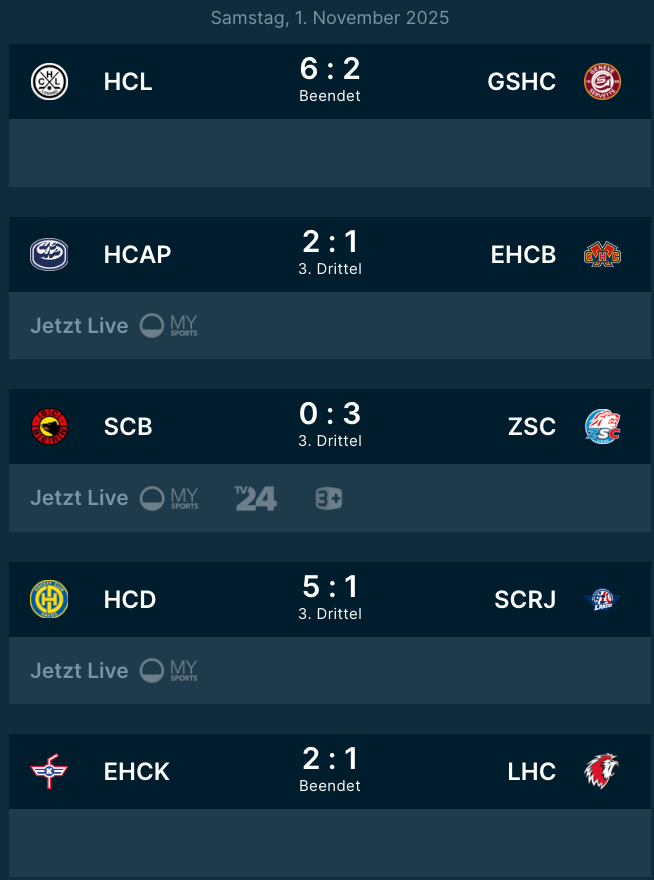
Task: Click the HCD team name
Action: 130,599
